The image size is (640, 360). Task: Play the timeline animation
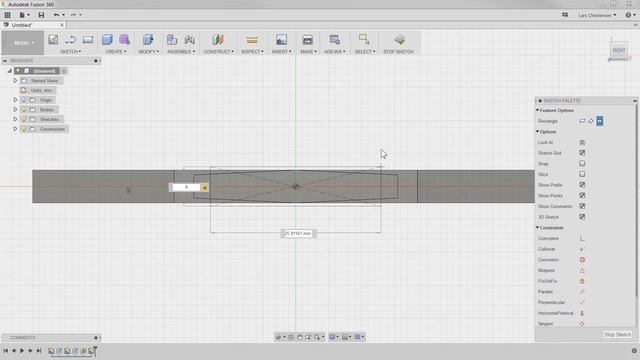coord(22,351)
